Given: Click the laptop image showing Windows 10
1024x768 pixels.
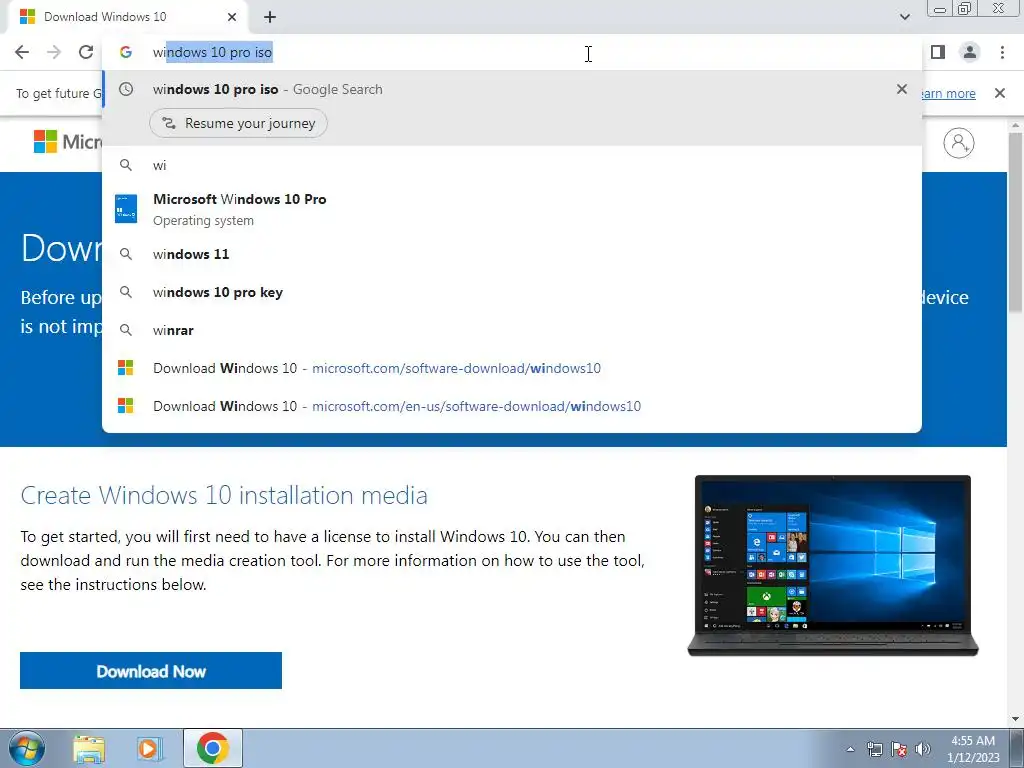Looking at the screenshot, I should coord(833,566).
